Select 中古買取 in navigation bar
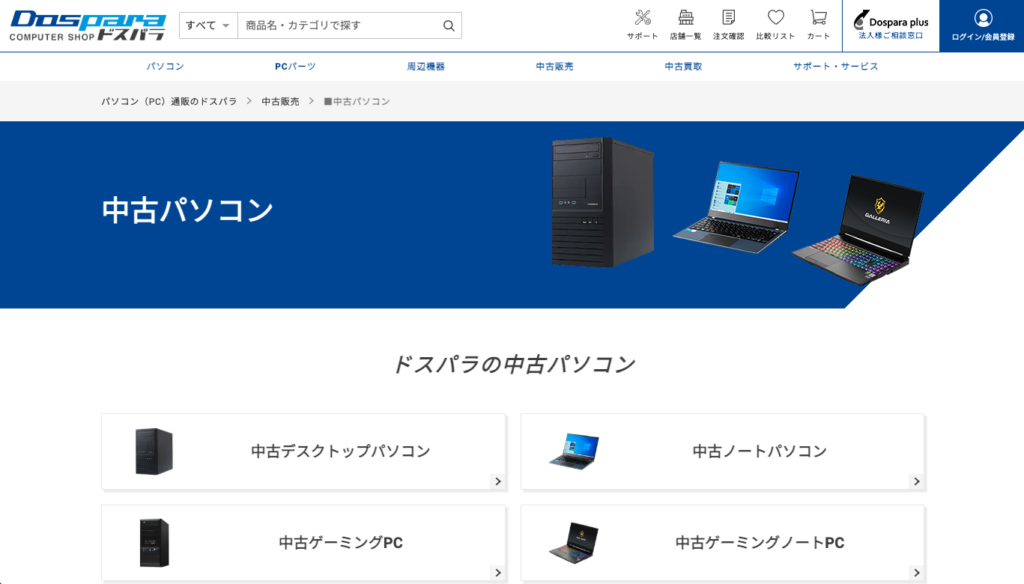The width and height of the screenshot is (1024, 584). click(x=683, y=66)
